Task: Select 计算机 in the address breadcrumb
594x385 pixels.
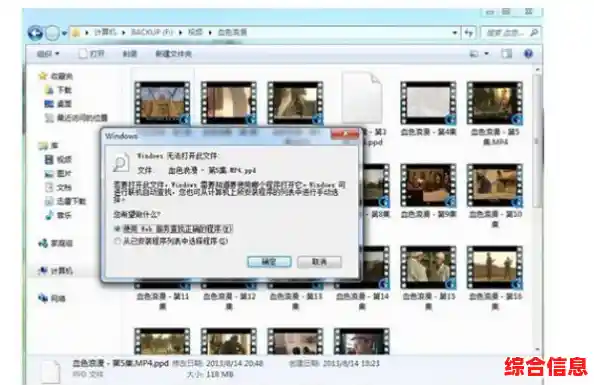Action: (105, 32)
